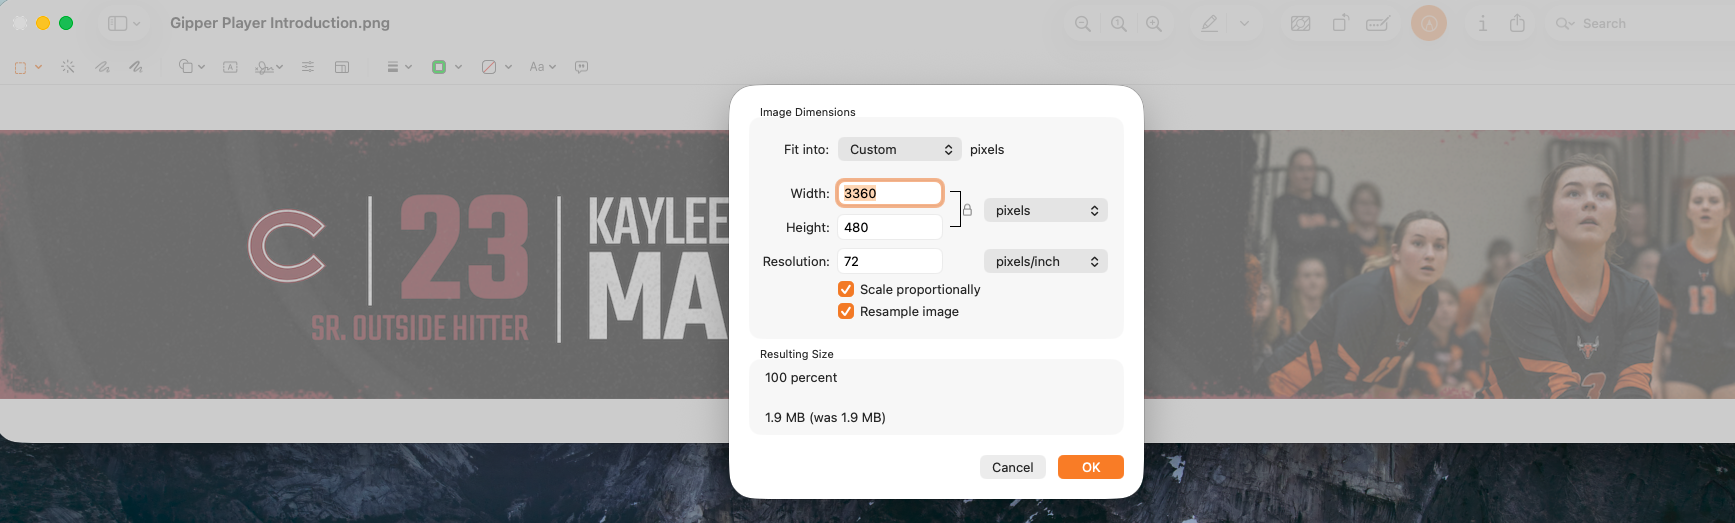Open selection tool type chevron
The height and width of the screenshot is (523, 1735).
pyautogui.click(x=38, y=67)
